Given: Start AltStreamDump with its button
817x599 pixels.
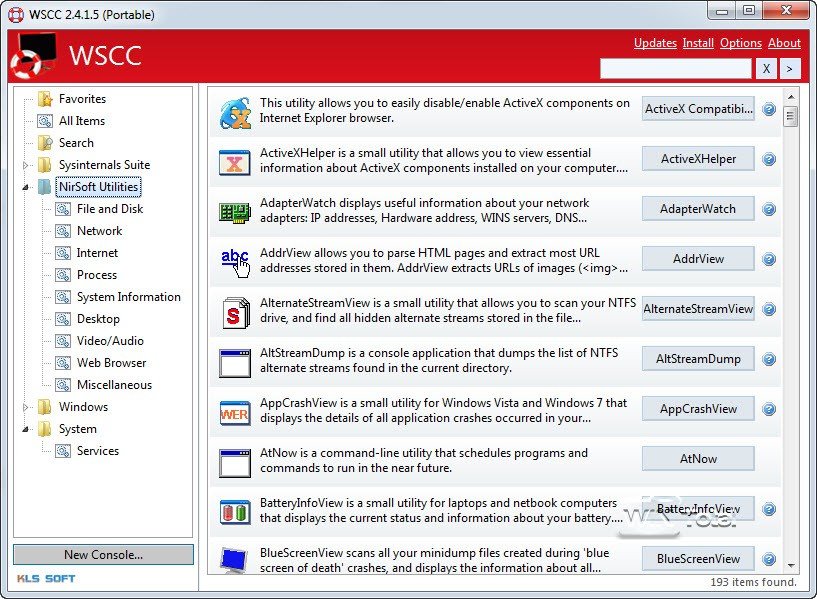Looking at the screenshot, I should pos(698,359).
